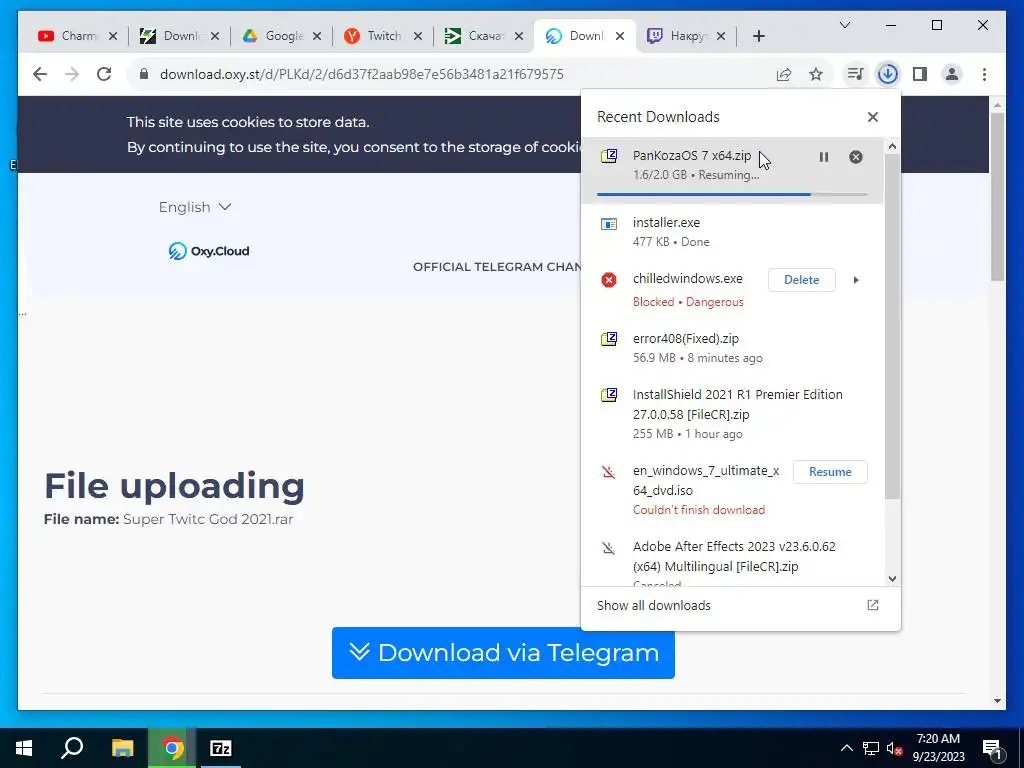Close the Charm YouTube tab

point(113,36)
